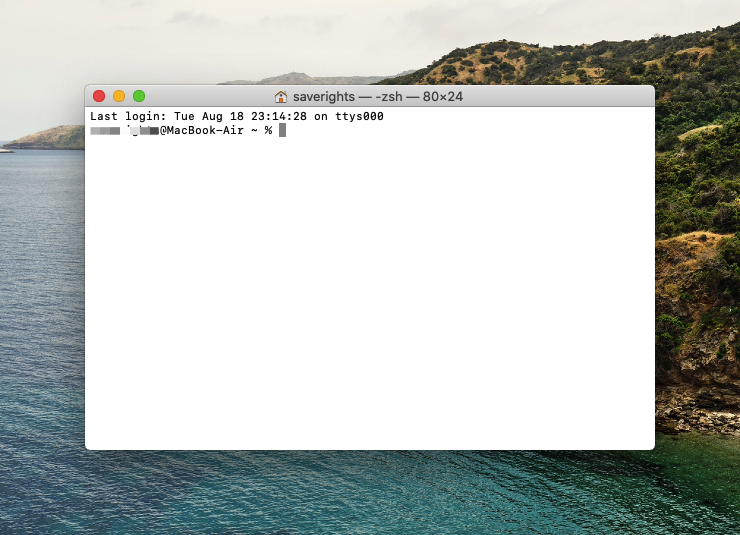
Task: Click the "80×24" size in title
Action: (x=441, y=97)
